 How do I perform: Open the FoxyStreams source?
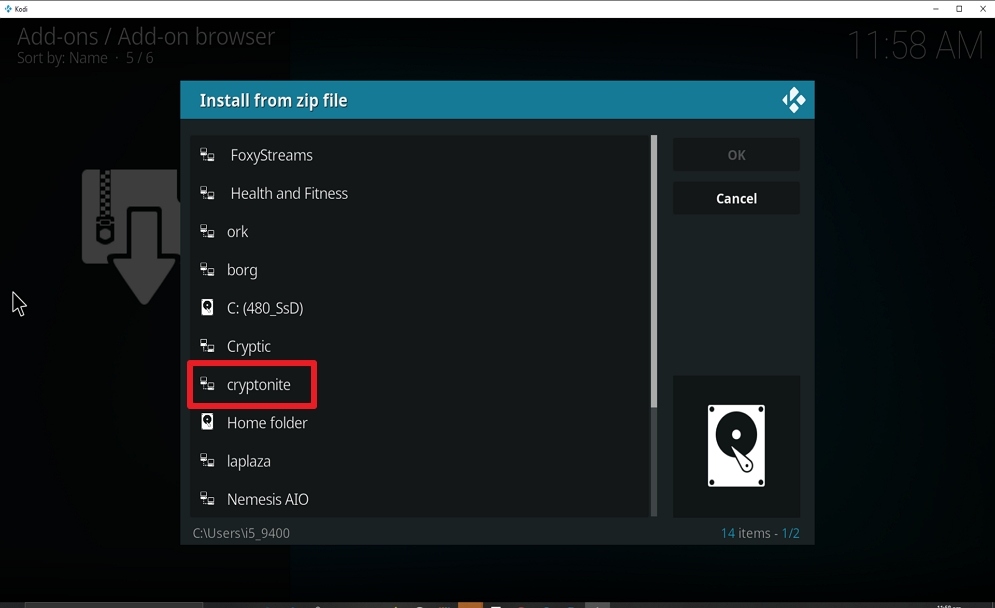pyautogui.click(x=420, y=155)
